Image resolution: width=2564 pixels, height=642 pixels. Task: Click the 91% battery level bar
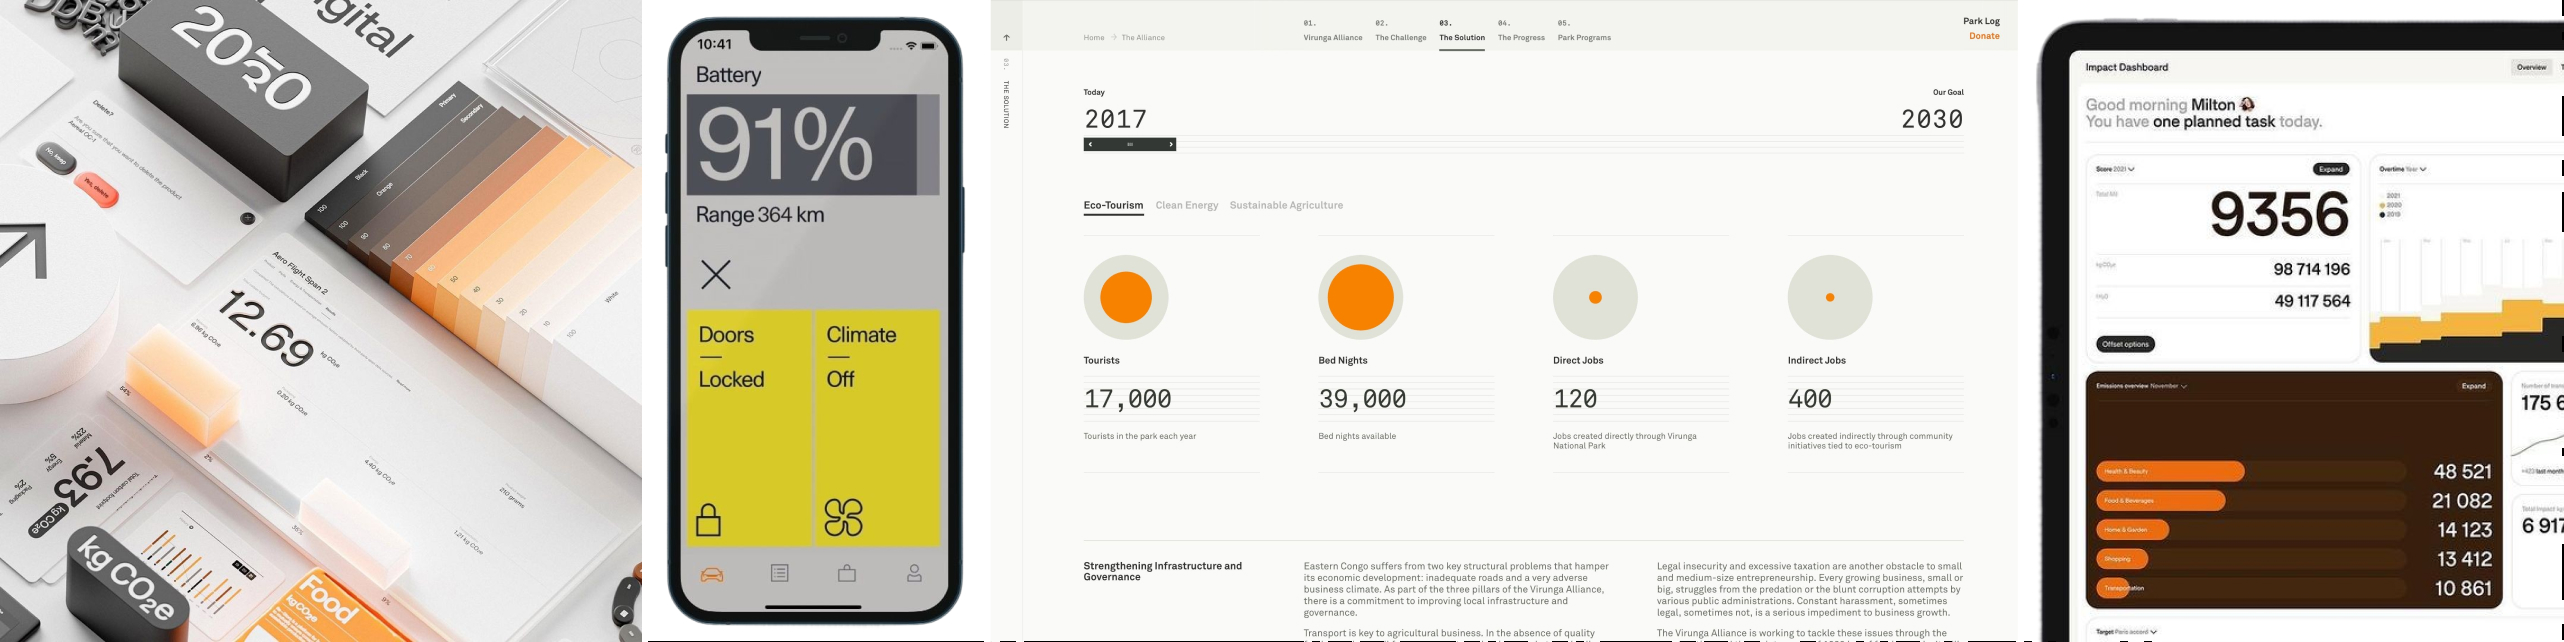coord(813,145)
